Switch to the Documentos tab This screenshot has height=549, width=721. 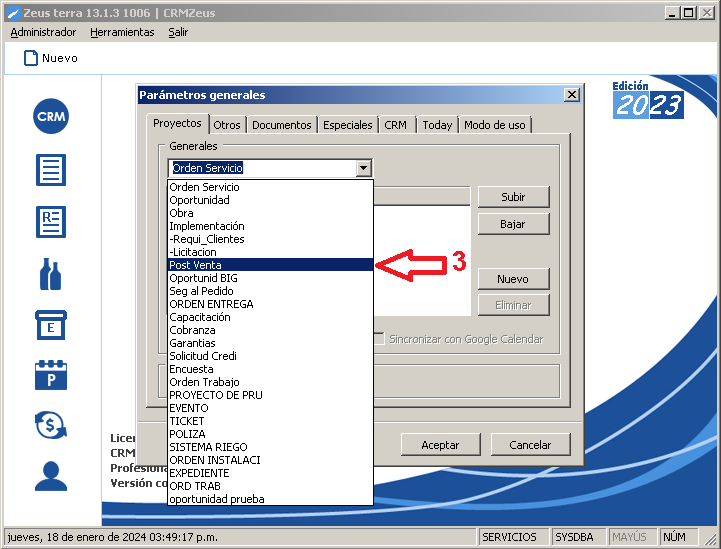pyautogui.click(x=281, y=125)
